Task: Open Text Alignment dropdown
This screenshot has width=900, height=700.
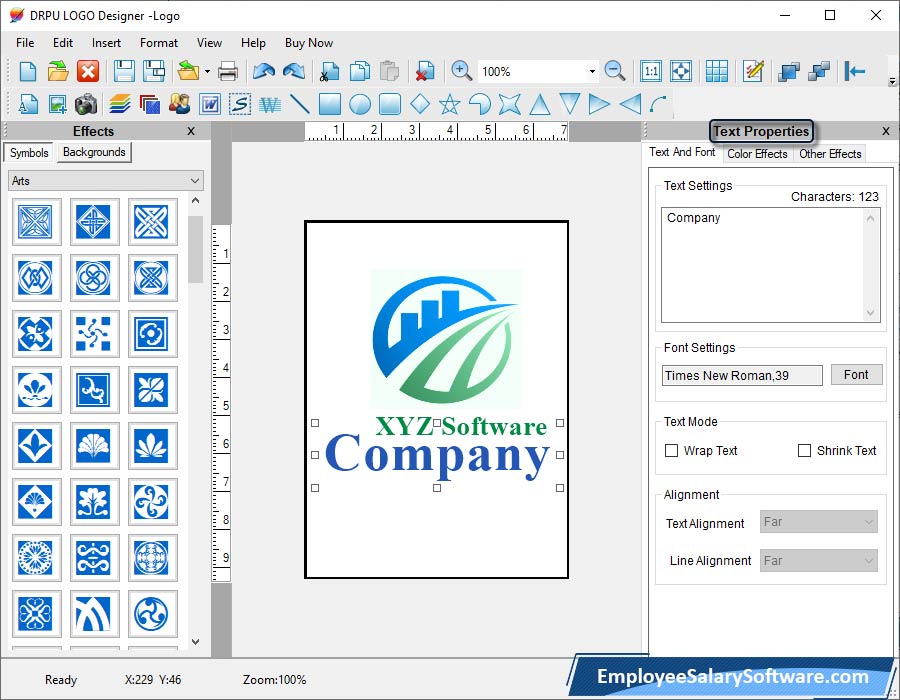Action: click(818, 522)
